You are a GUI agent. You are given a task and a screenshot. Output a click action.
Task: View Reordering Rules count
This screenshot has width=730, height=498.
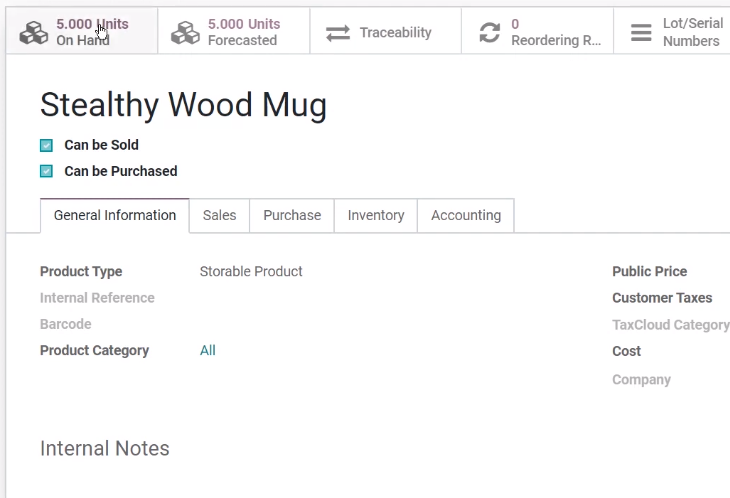537,31
